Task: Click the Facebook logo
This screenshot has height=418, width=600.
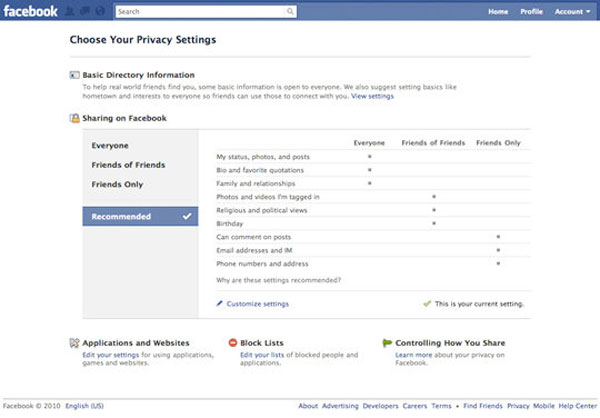Action: click(31, 11)
